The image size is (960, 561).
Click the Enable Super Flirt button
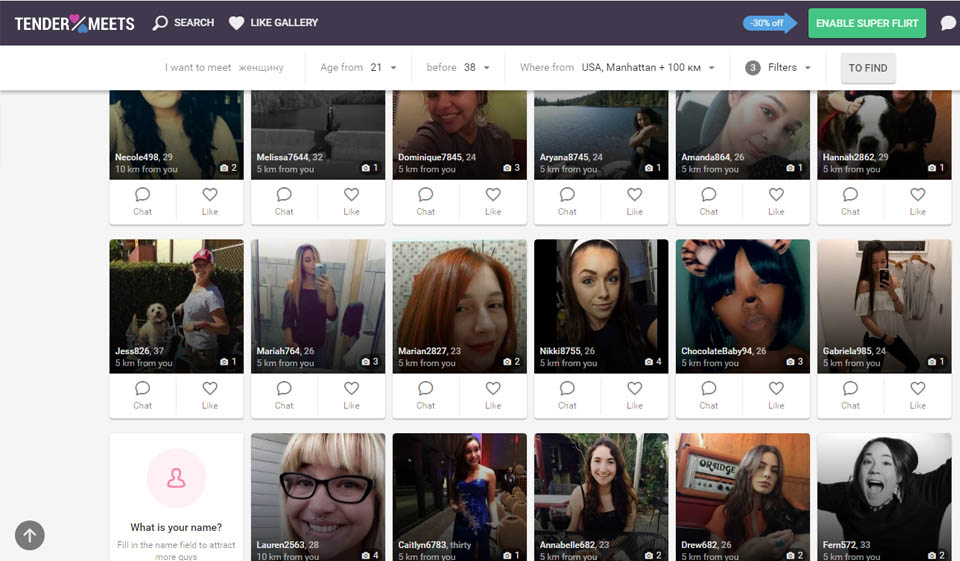(x=867, y=23)
